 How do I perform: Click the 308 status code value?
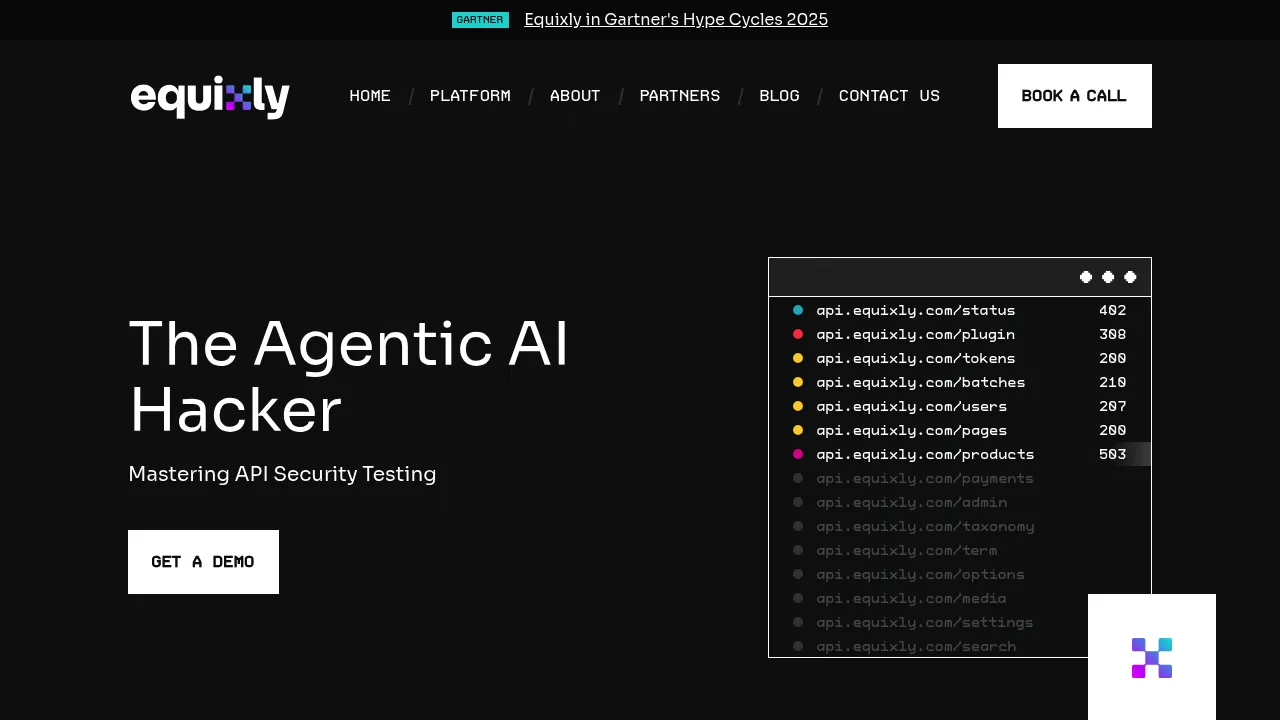pos(1113,334)
